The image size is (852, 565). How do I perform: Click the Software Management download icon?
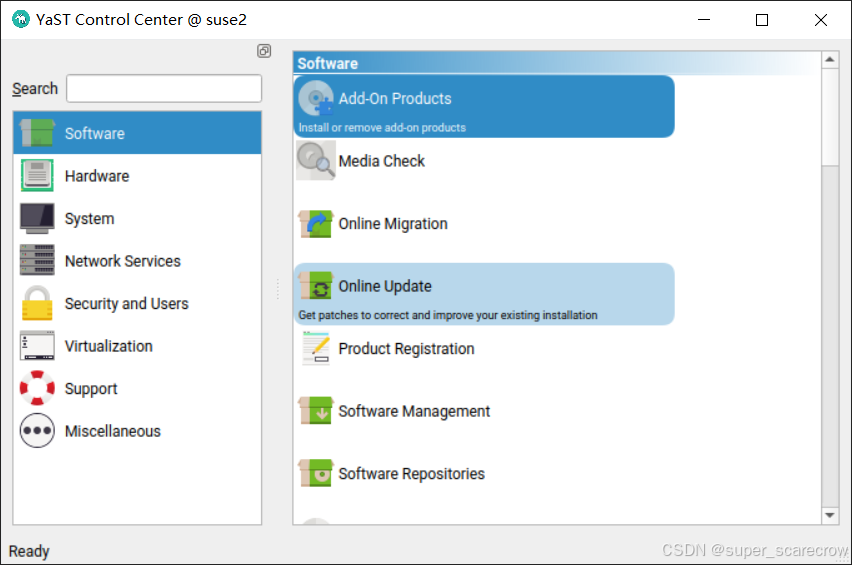316,411
